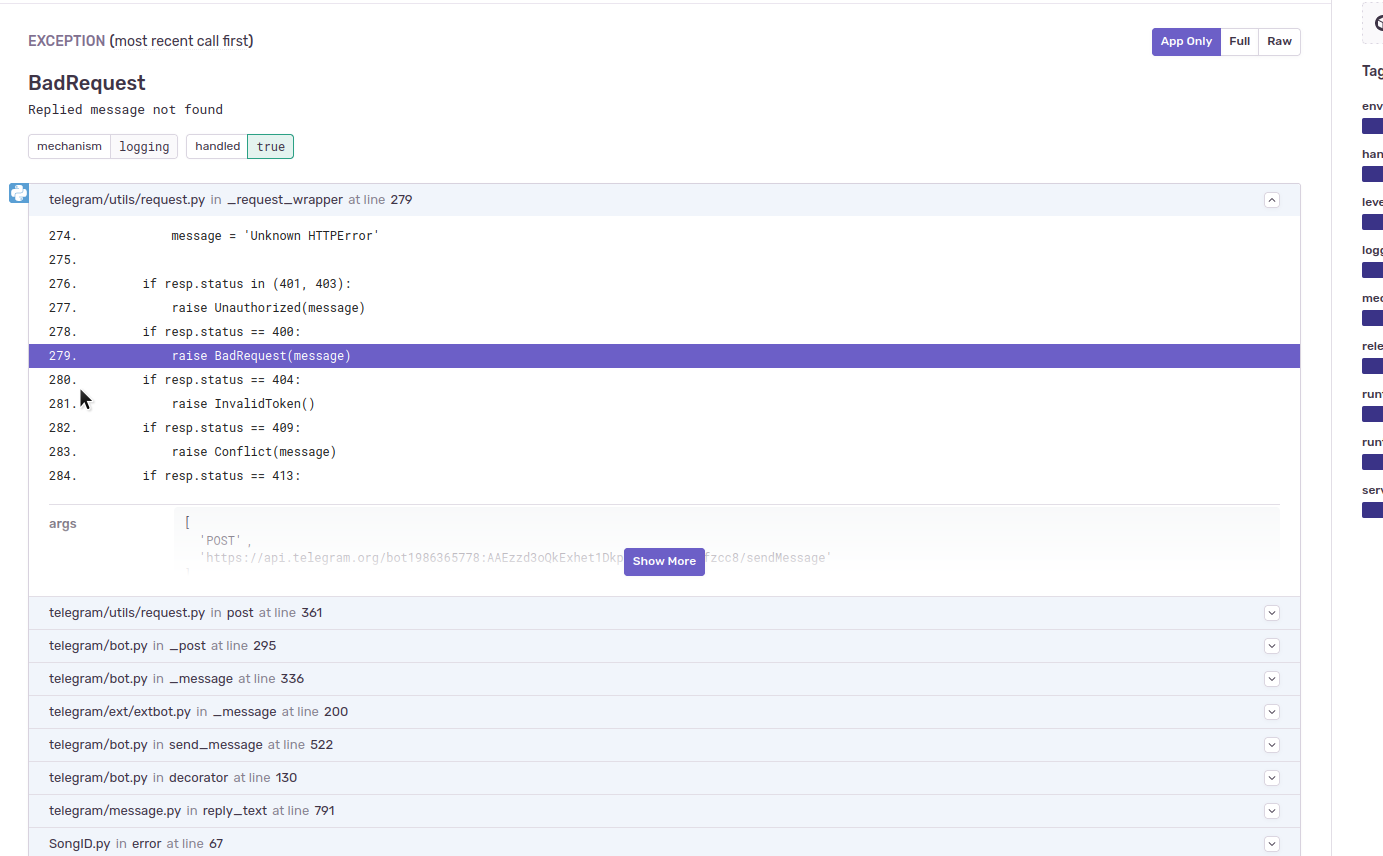Click the handled tag key
This screenshot has height=856, width=1383.
tap(217, 147)
